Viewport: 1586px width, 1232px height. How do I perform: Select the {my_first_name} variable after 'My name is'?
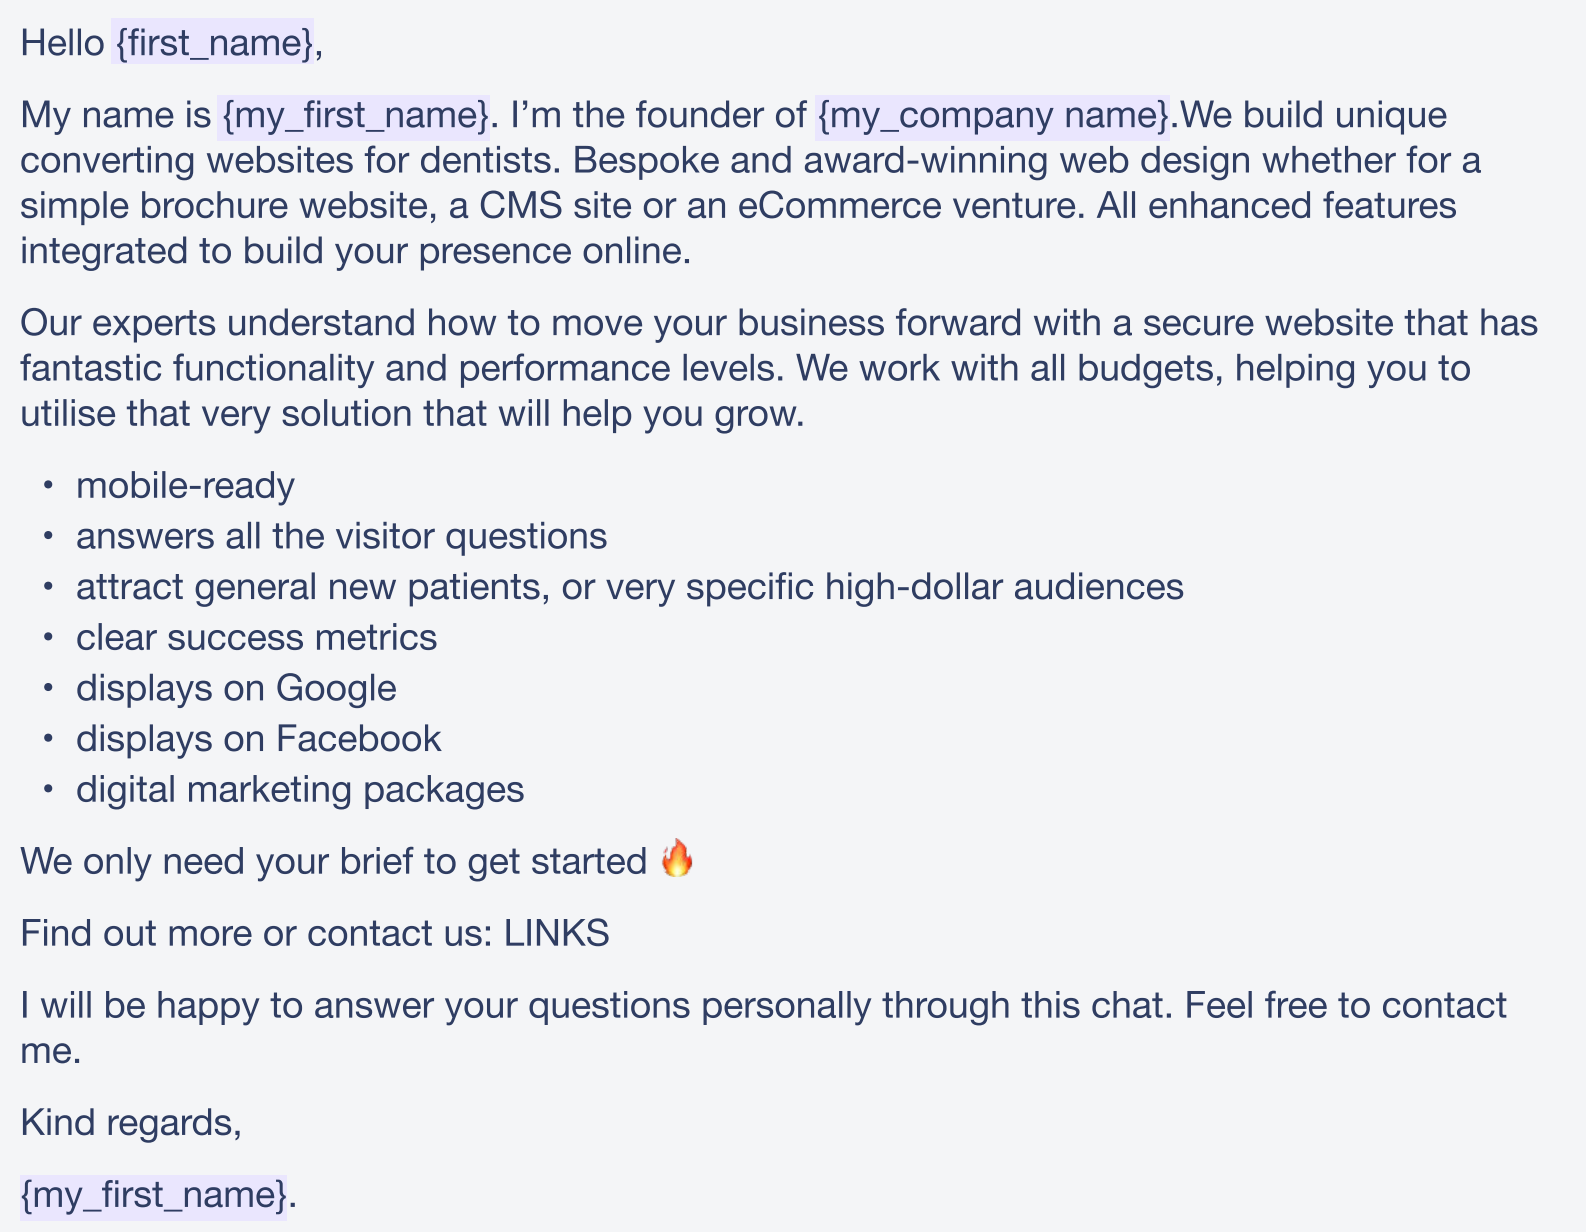(354, 115)
